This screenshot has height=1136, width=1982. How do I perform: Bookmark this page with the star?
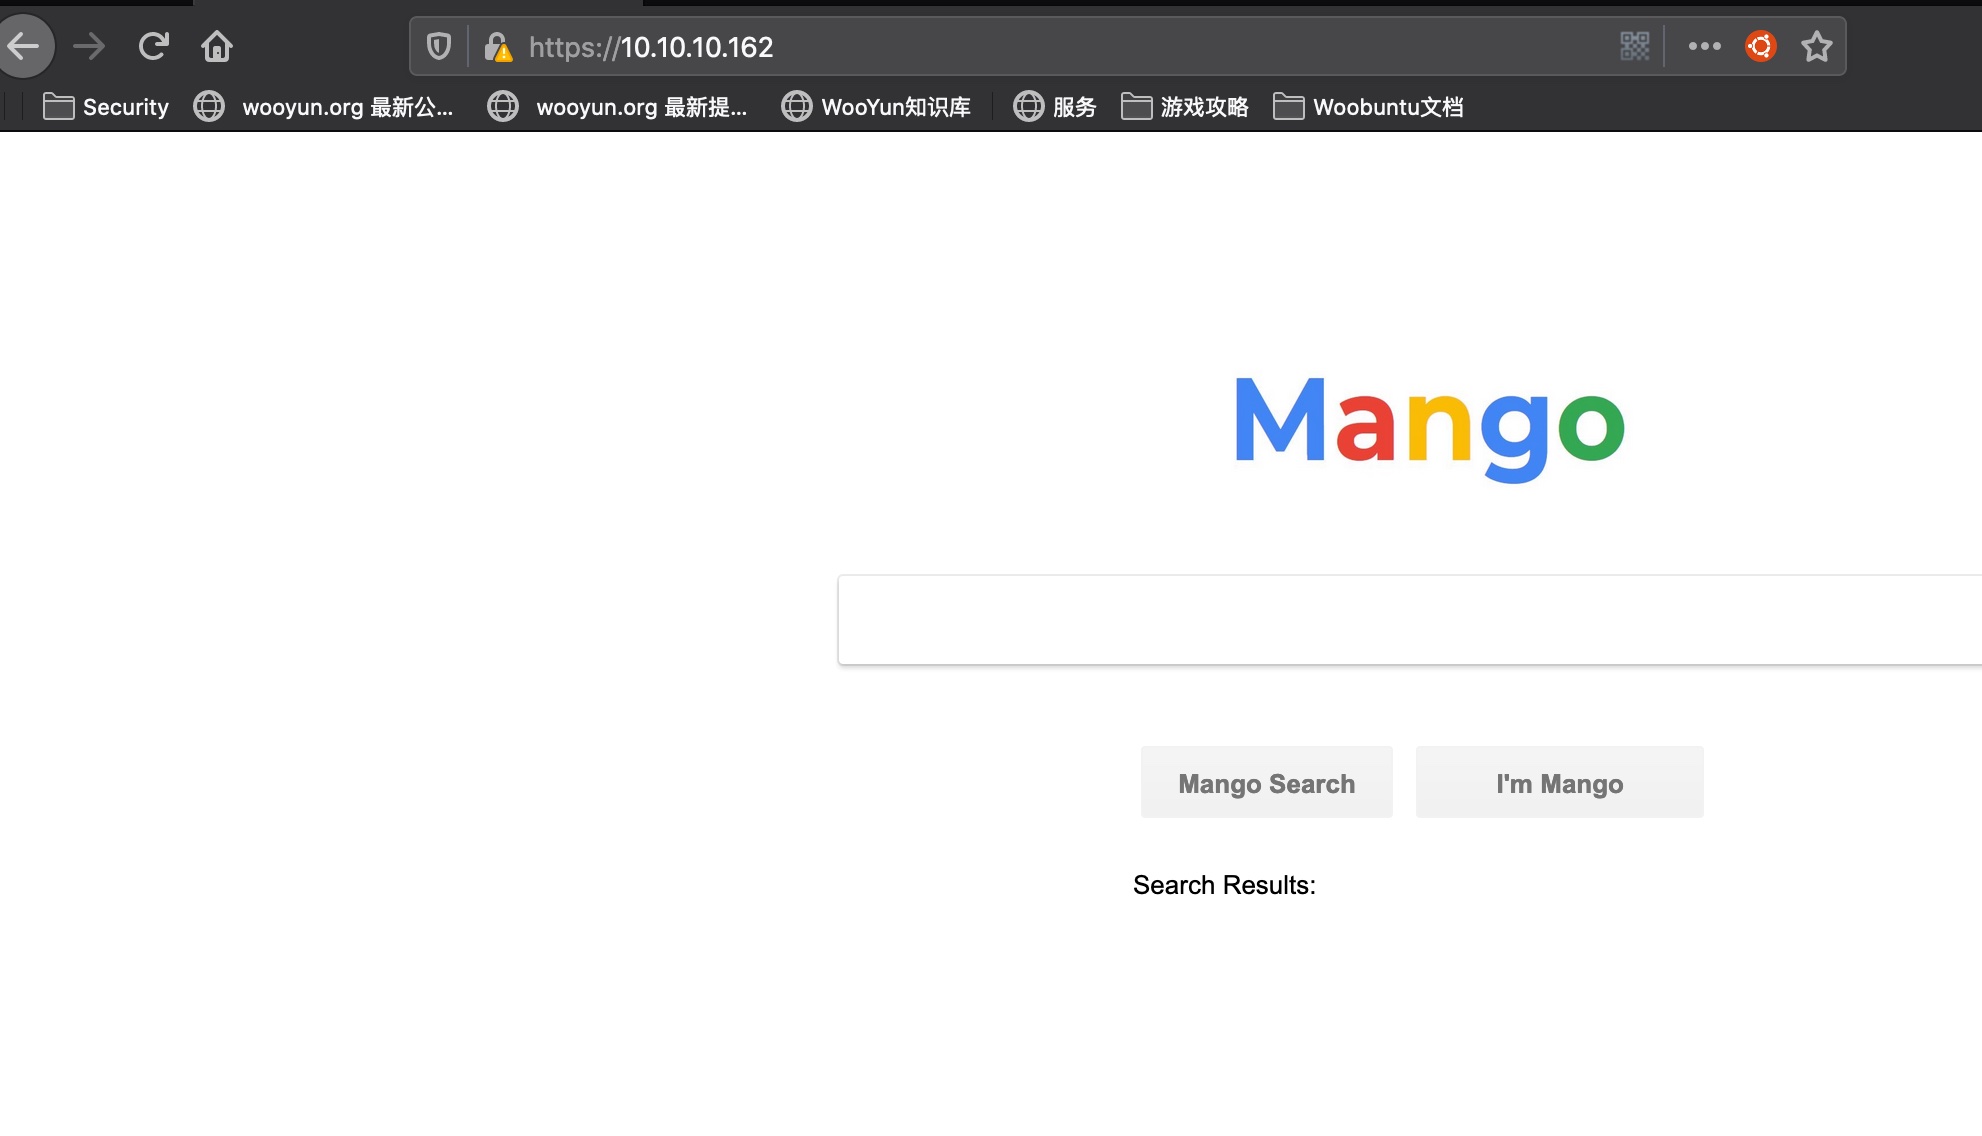tap(1816, 46)
